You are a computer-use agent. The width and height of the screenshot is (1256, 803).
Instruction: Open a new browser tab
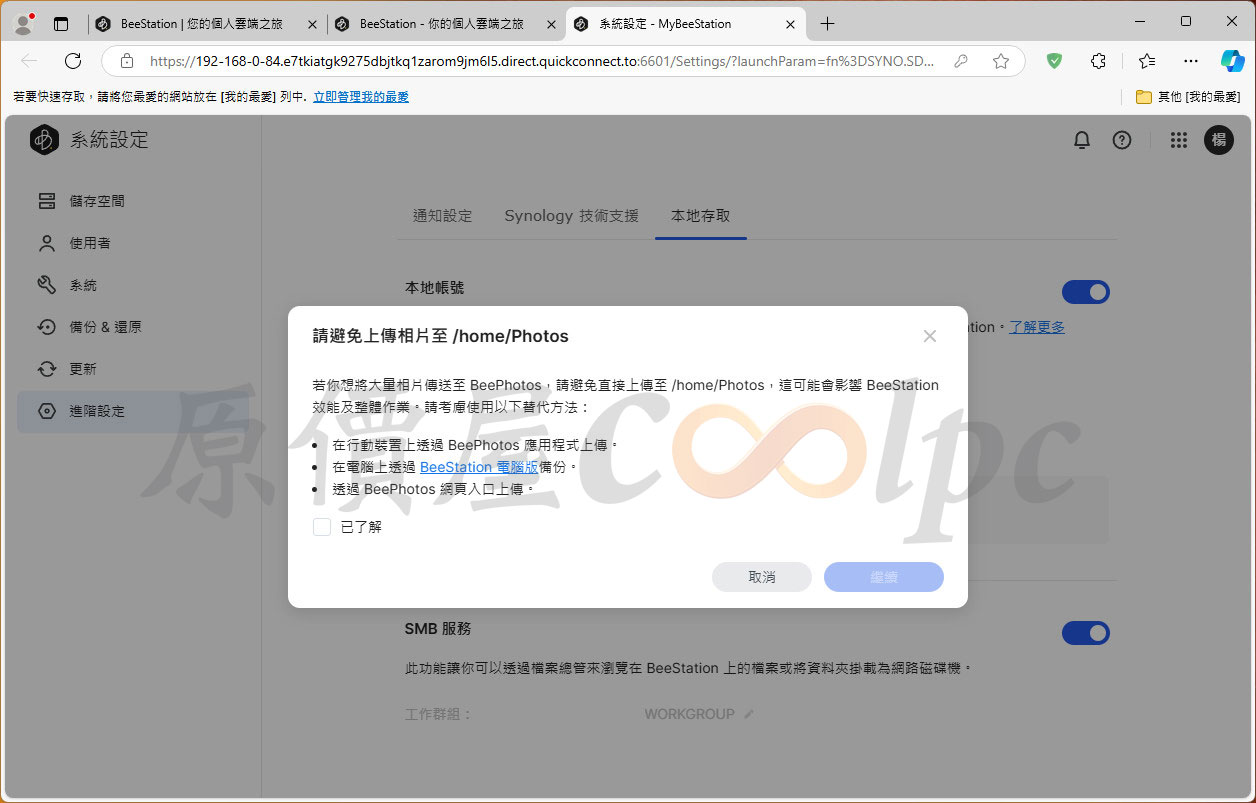(x=827, y=24)
